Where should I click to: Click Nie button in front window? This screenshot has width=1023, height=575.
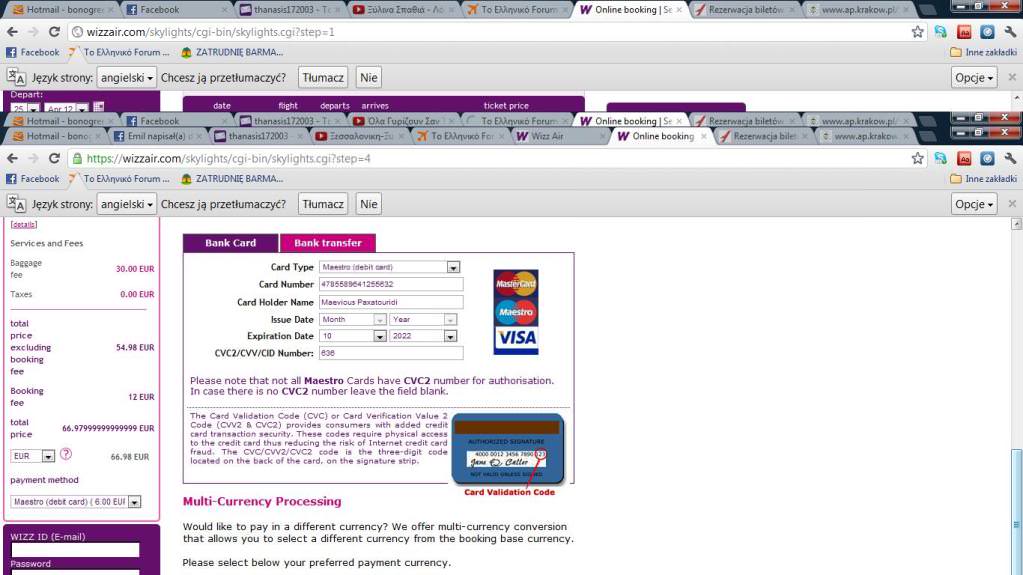(x=369, y=204)
